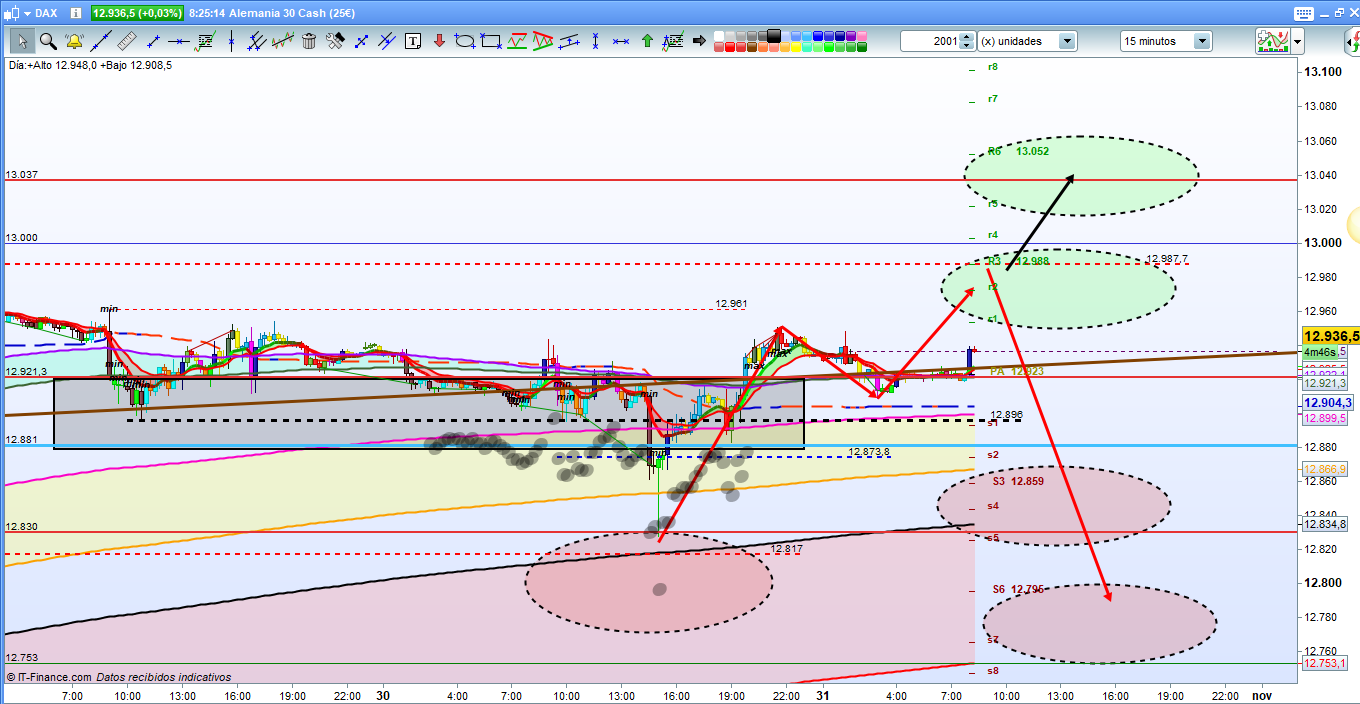Choose the rectangle drawing tool
This screenshot has width=1360, height=704.
[x=490, y=41]
